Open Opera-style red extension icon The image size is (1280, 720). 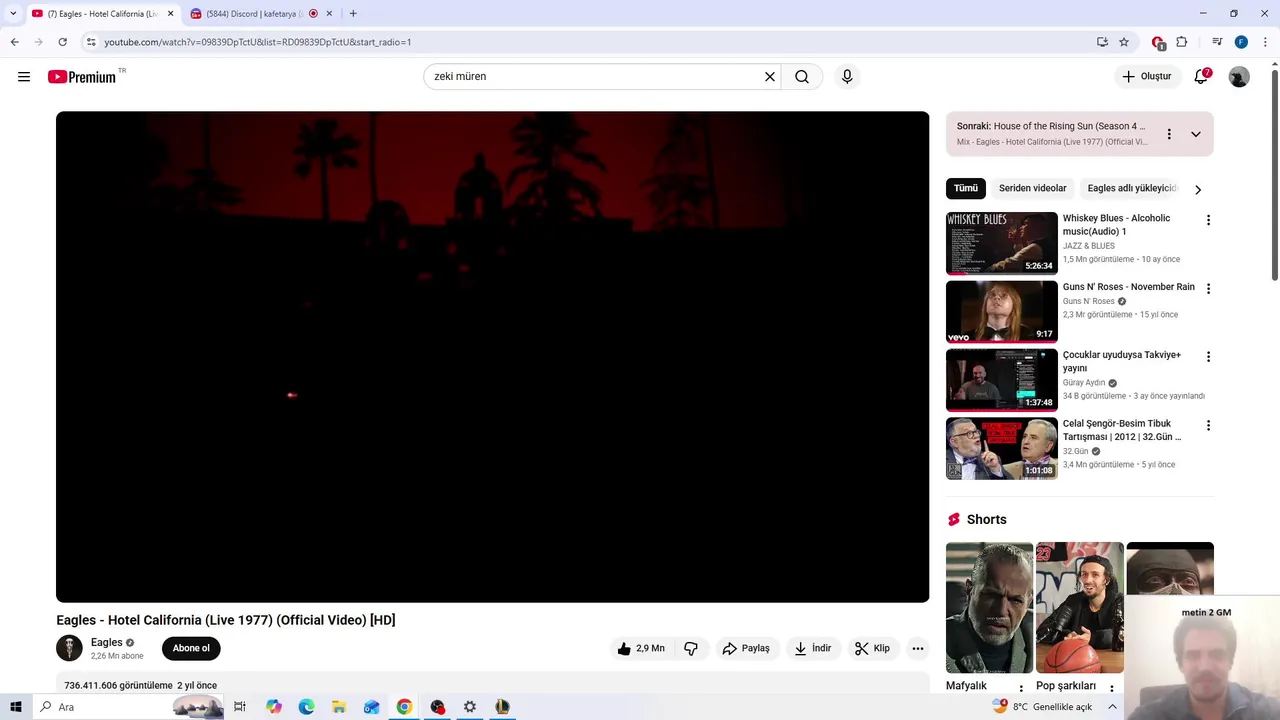[x=1158, y=42]
